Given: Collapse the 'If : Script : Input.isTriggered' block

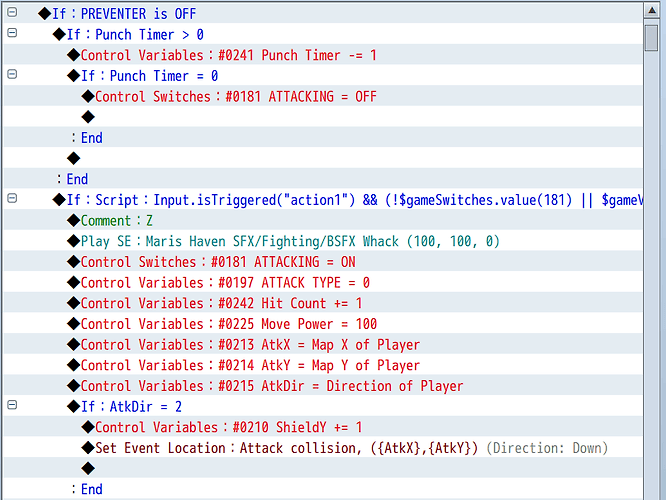Looking at the screenshot, I should coord(12,198).
